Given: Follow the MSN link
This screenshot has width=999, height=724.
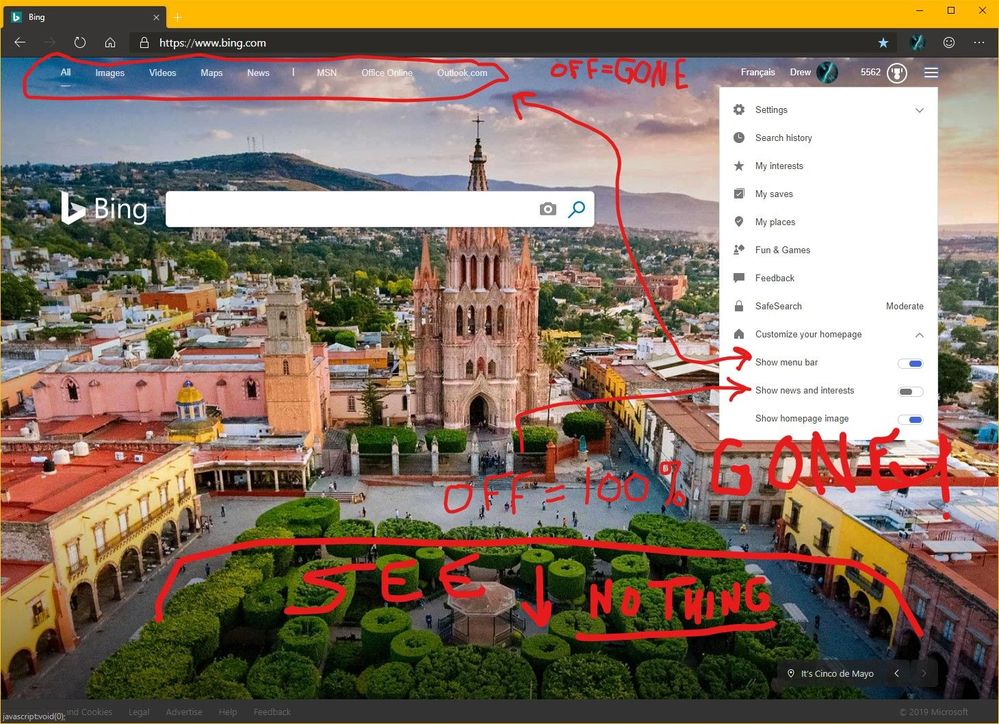Looking at the screenshot, I should pos(327,73).
